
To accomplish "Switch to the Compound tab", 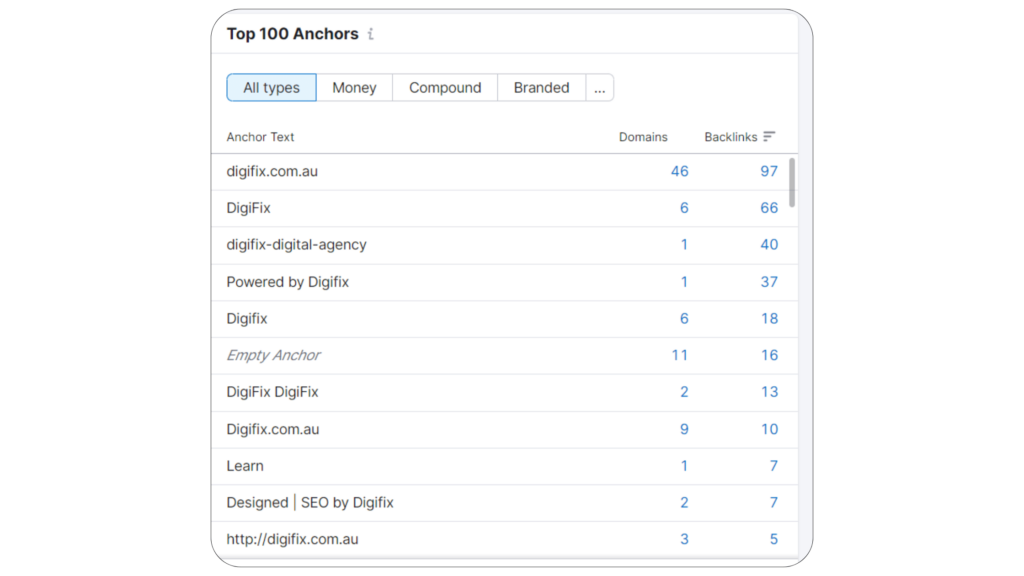I will point(445,88).
